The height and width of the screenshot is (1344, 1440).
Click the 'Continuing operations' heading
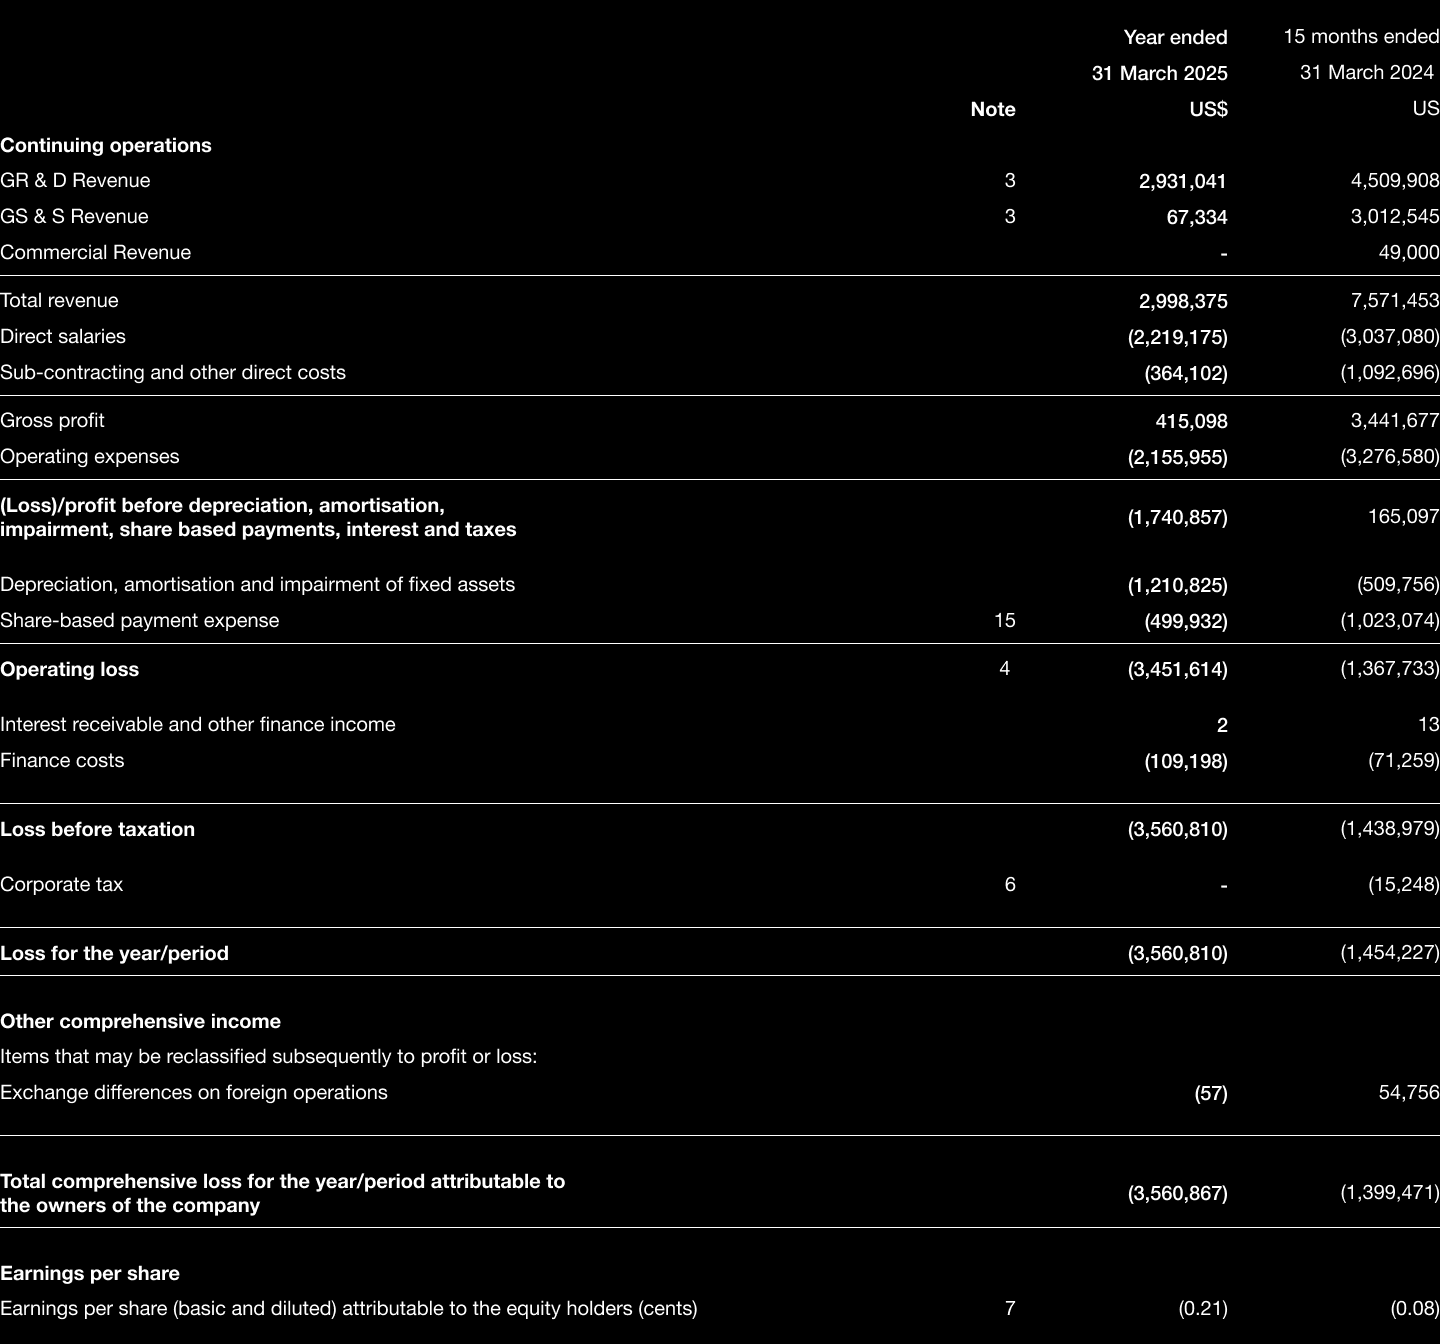click(106, 145)
